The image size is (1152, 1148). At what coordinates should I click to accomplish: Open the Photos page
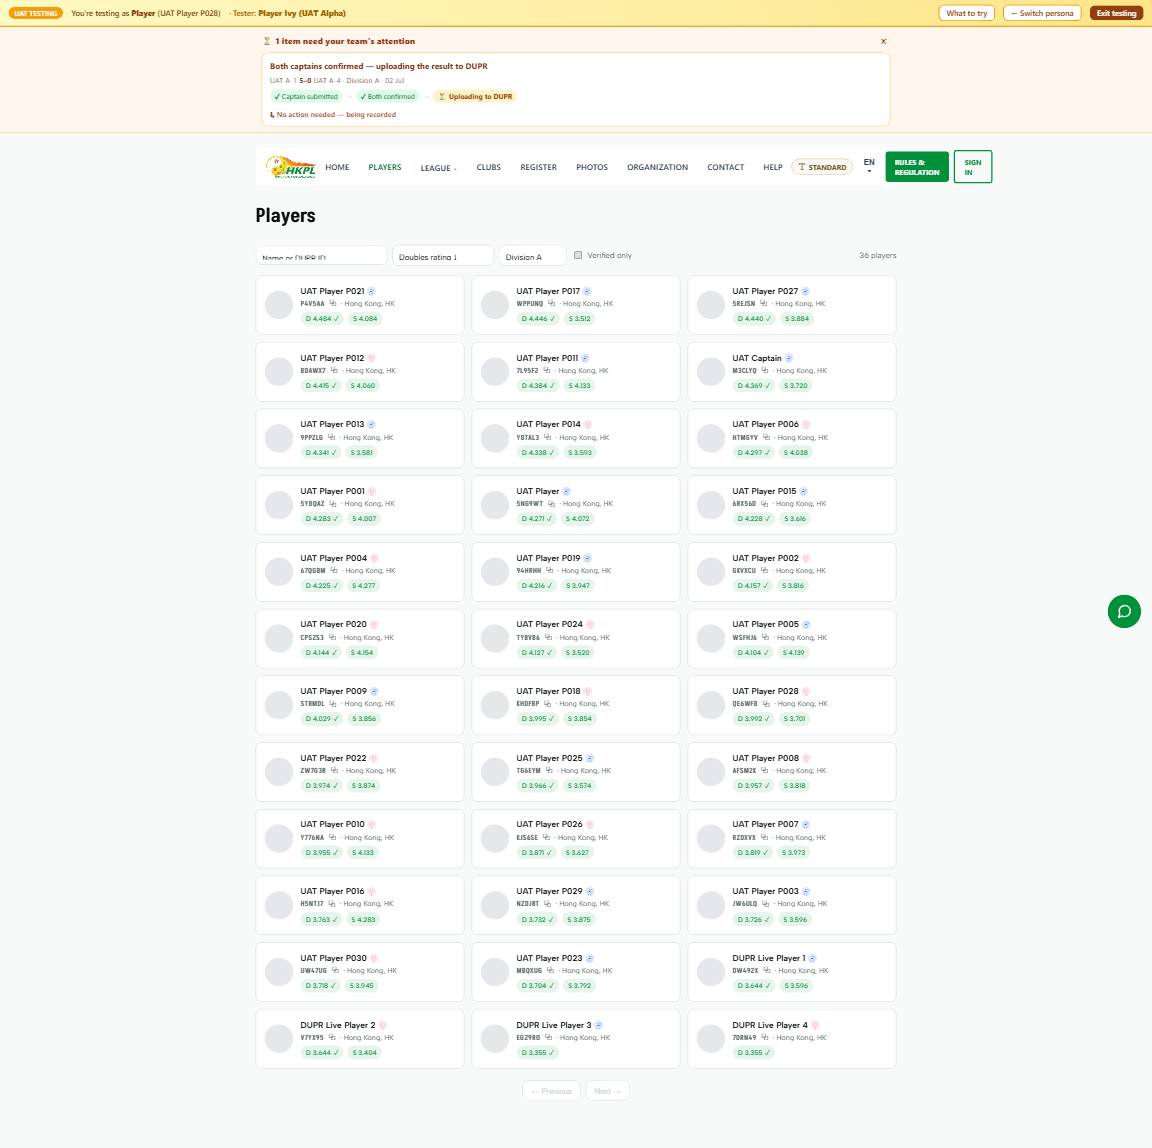[x=591, y=167]
